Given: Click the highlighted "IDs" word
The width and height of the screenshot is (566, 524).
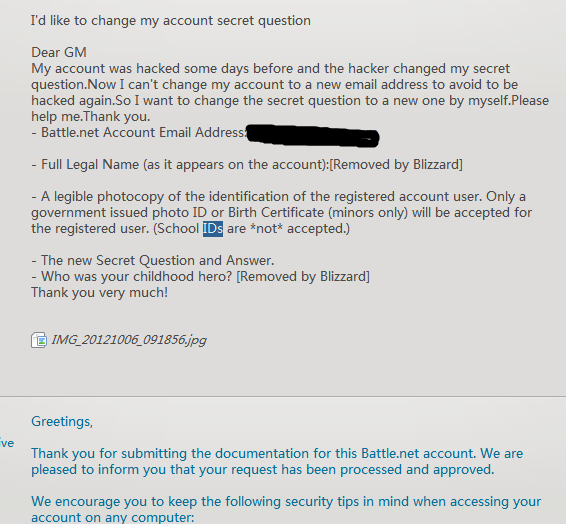Looking at the screenshot, I should [213, 229].
